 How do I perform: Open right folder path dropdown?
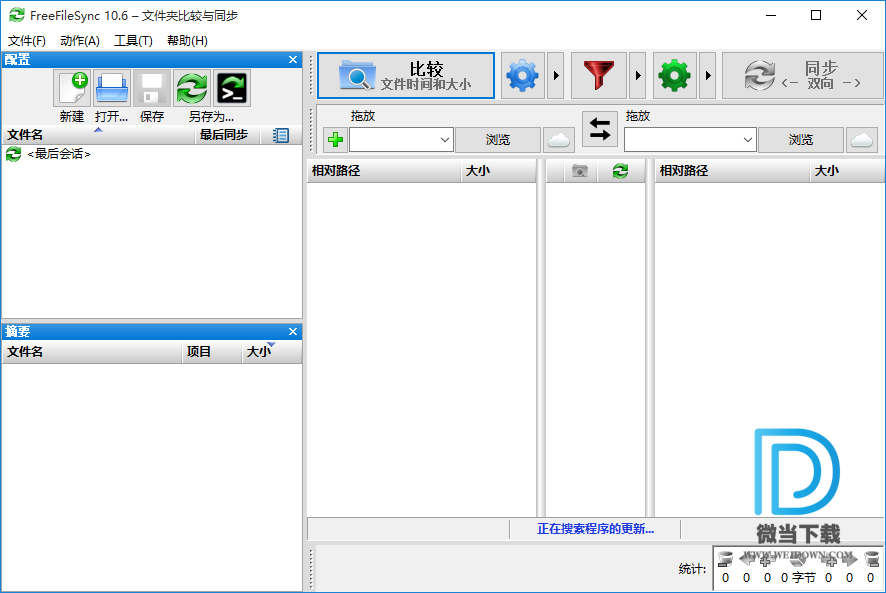click(748, 140)
